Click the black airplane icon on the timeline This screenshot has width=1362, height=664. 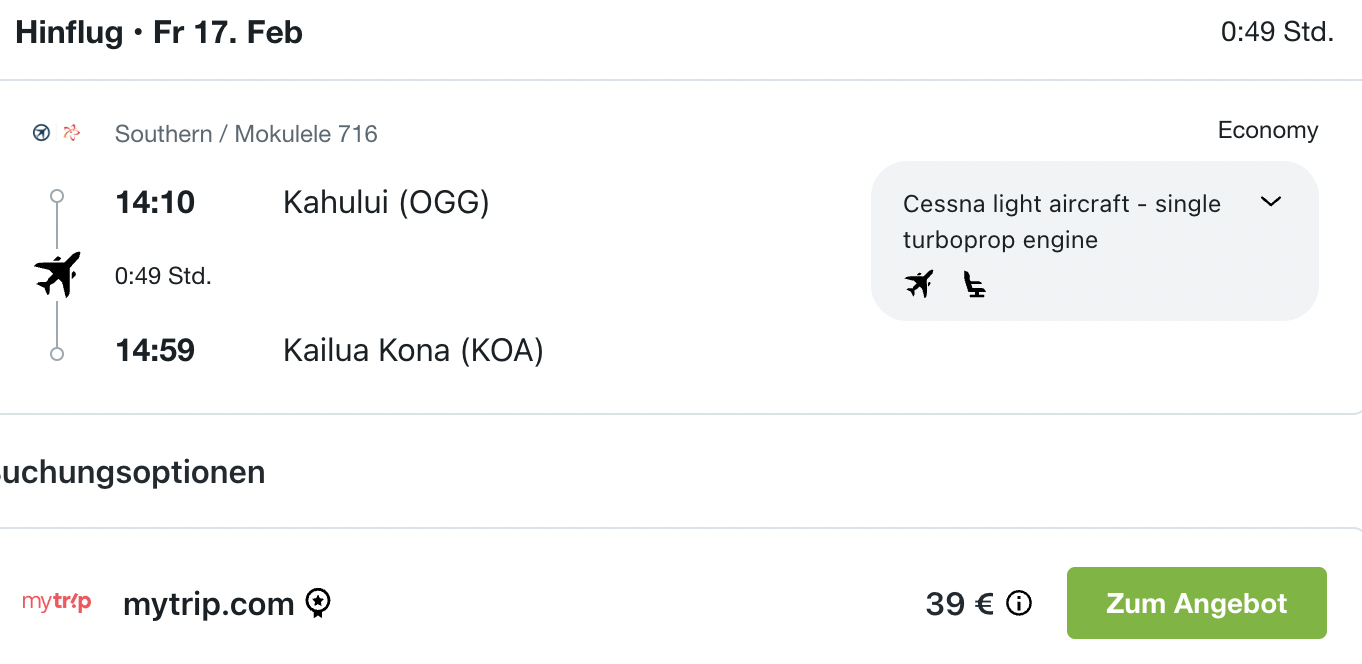point(57,274)
